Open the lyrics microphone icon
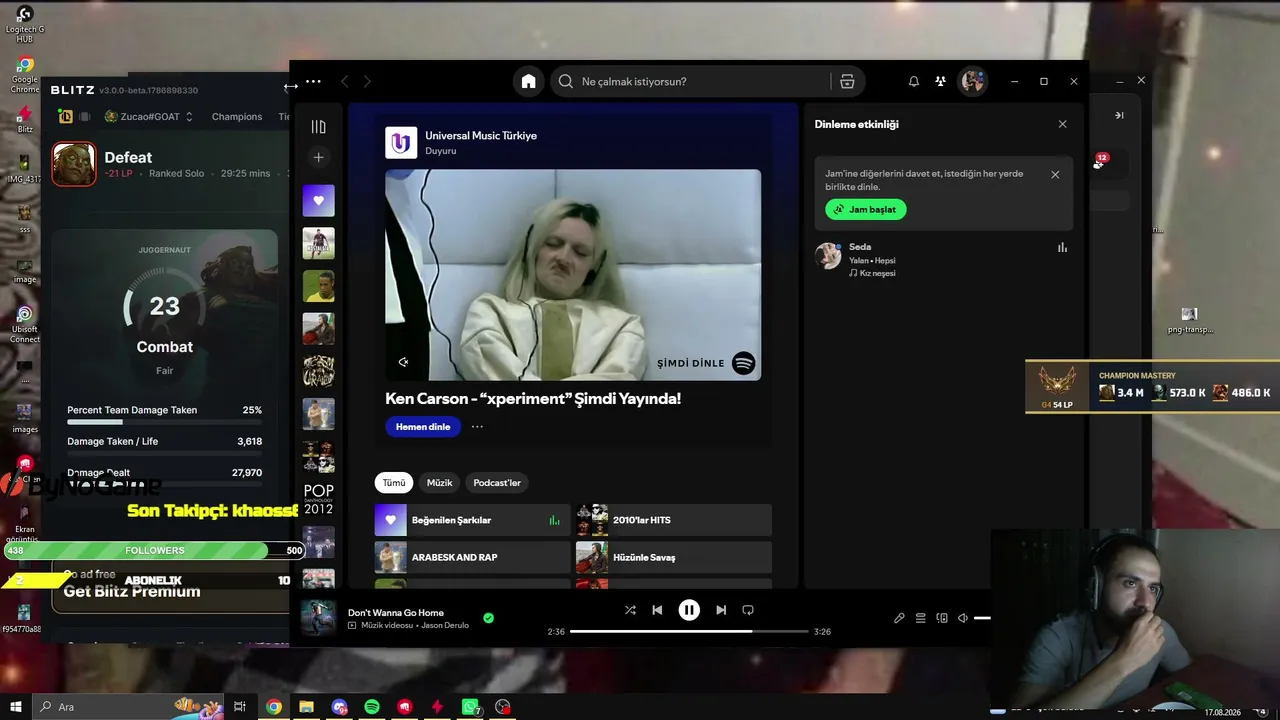1280x720 pixels. pyautogui.click(x=899, y=618)
